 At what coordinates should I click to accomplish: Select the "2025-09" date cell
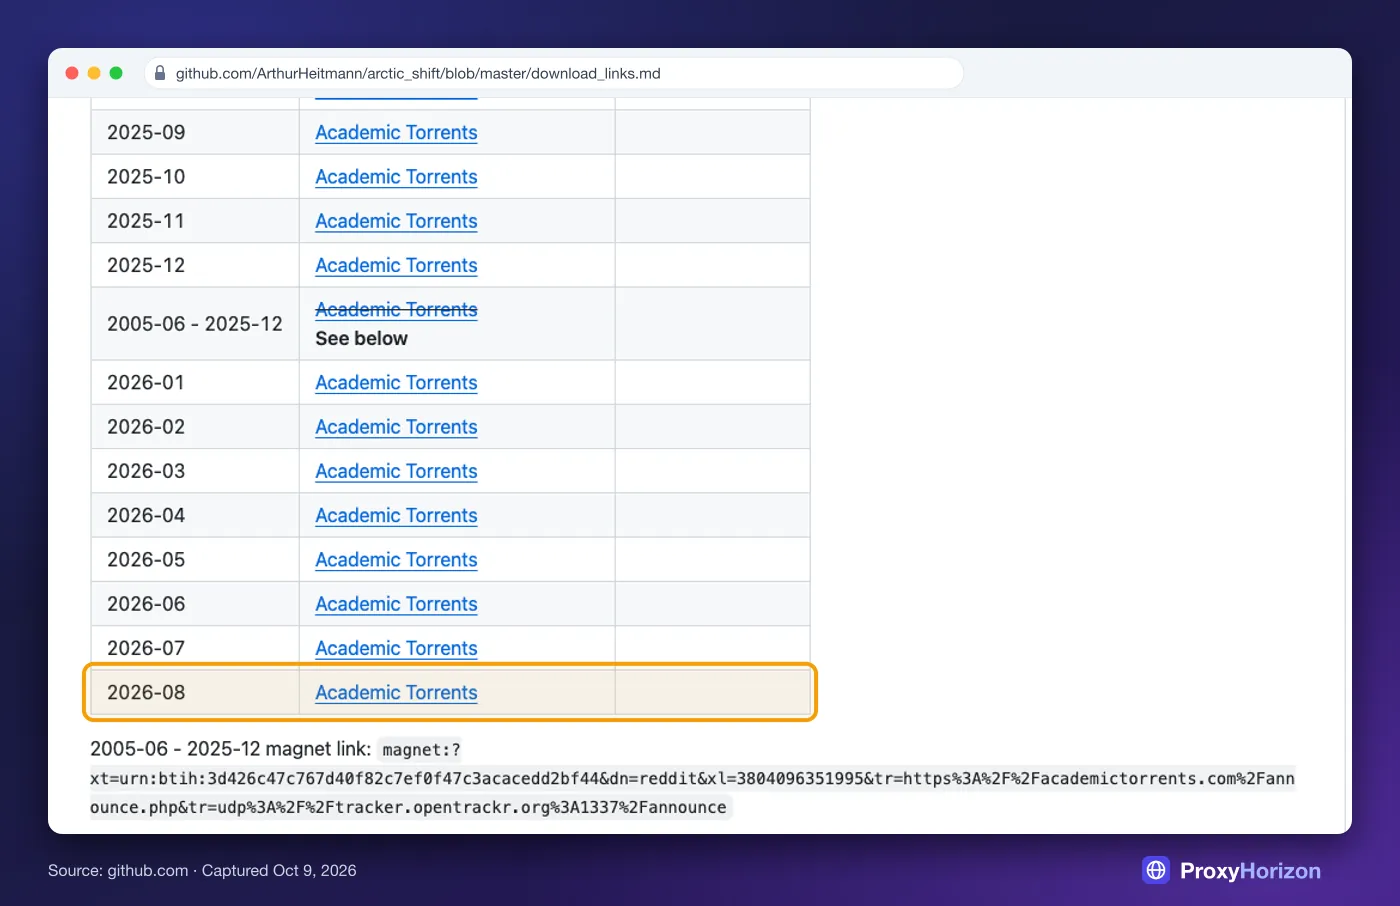195,132
